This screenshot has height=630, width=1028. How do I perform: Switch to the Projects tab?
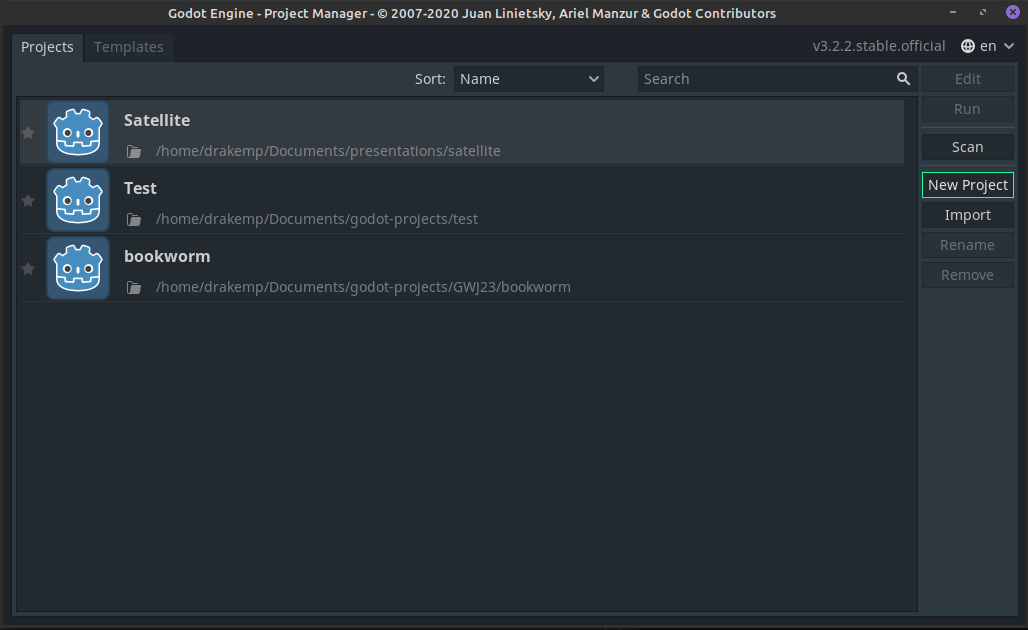[47, 47]
